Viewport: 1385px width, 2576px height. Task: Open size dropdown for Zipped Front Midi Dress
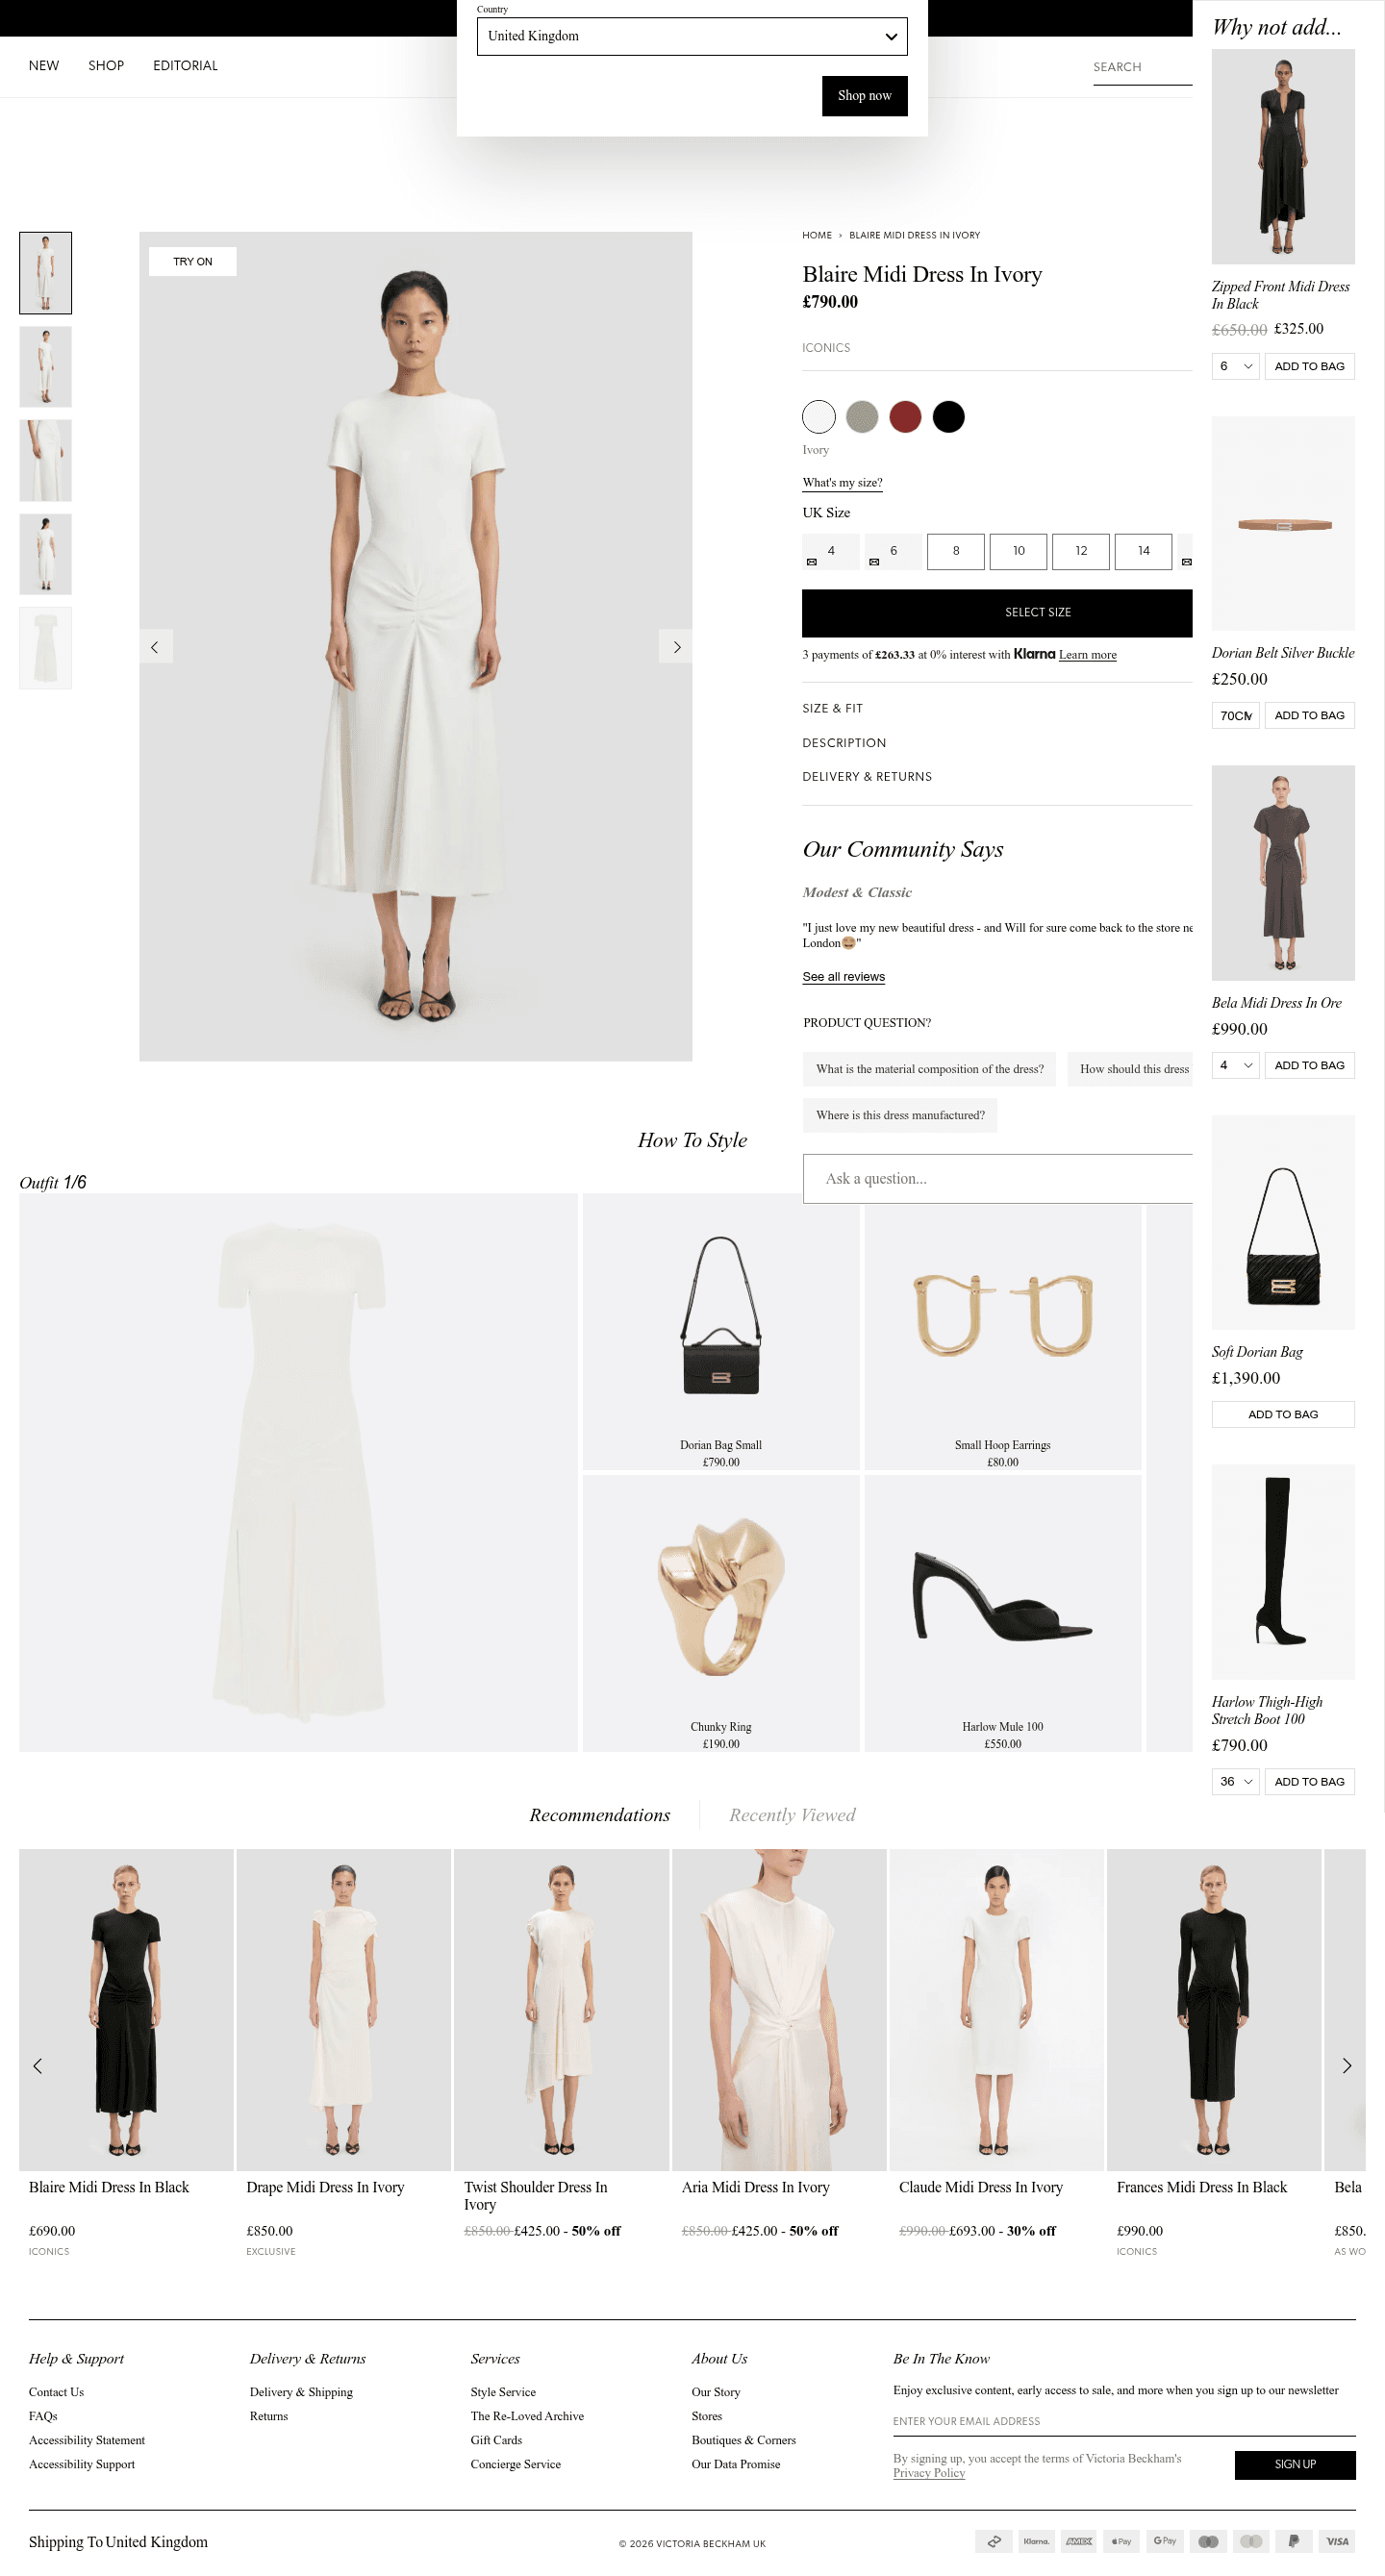coord(1235,366)
